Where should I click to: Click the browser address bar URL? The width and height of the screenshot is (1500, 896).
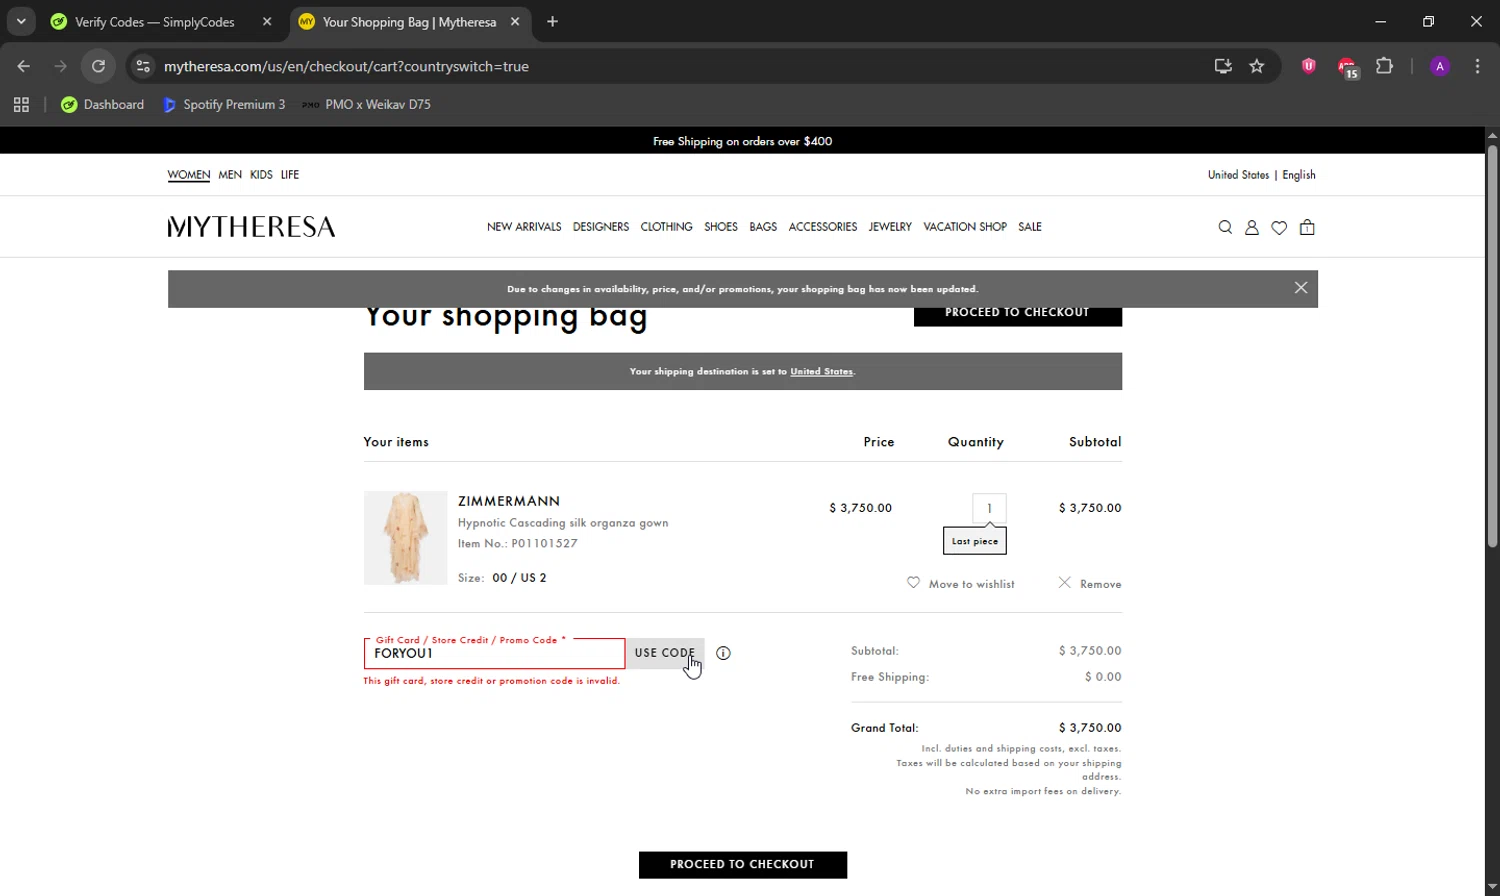[346, 66]
